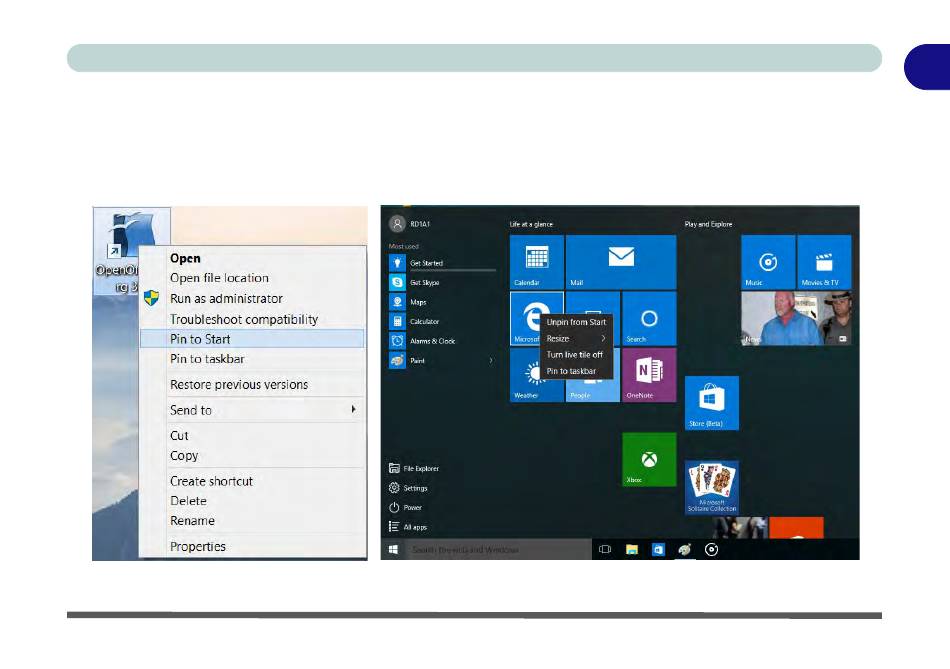Click the Search the web and Windows box
Screen dimensions: 950x669
coord(498,550)
